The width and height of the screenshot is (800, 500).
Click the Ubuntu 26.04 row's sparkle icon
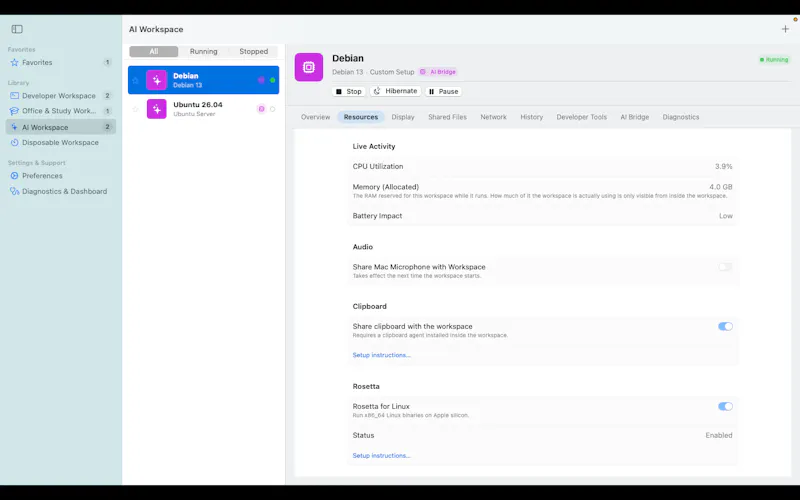(x=157, y=109)
